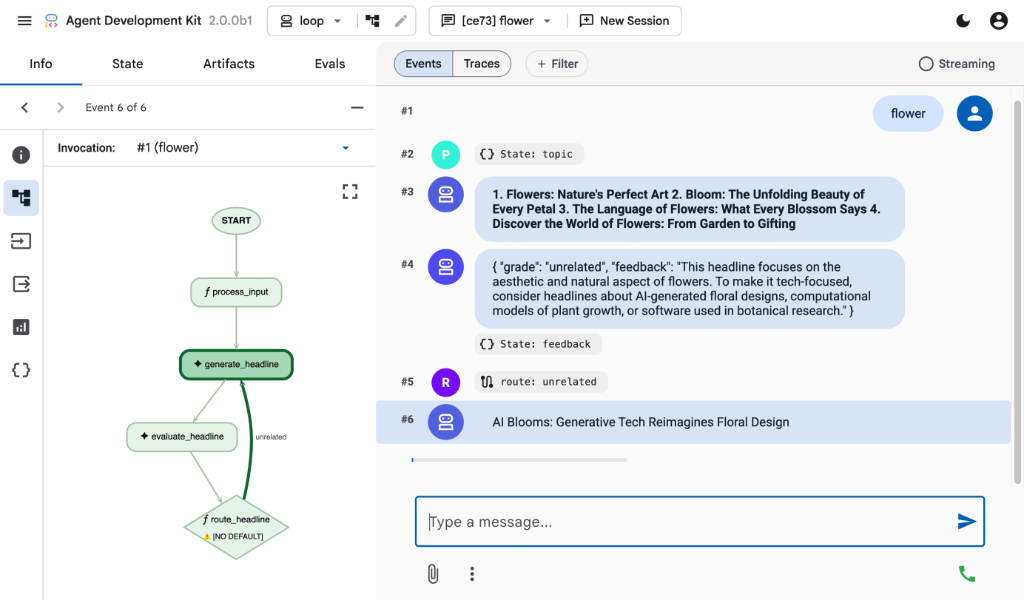Enable the Streaming radio toggle
This screenshot has width=1024, height=600.
(925, 64)
